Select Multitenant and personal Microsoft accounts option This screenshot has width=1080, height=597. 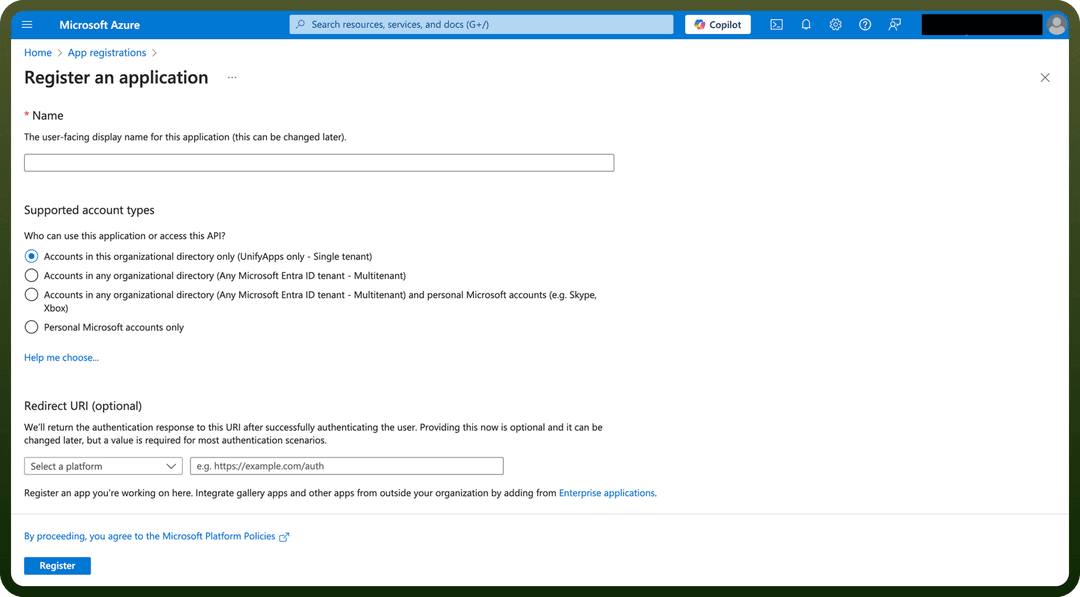click(x=31, y=295)
